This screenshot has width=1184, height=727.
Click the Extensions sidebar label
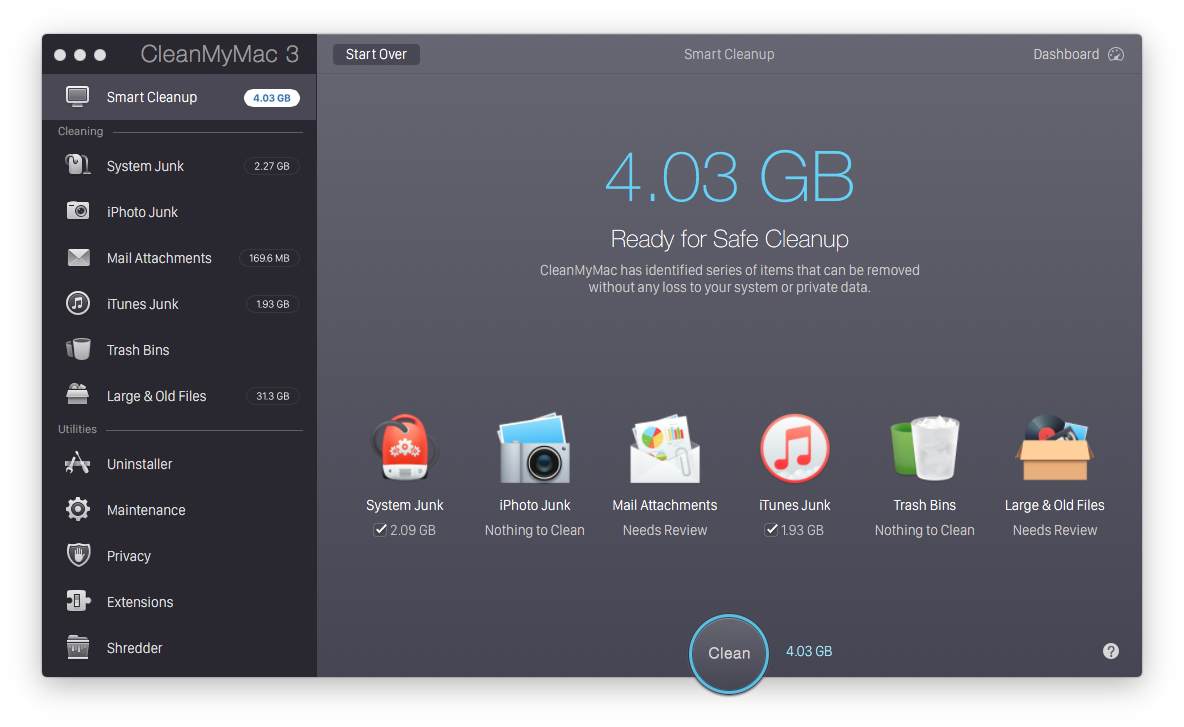click(x=140, y=602)
